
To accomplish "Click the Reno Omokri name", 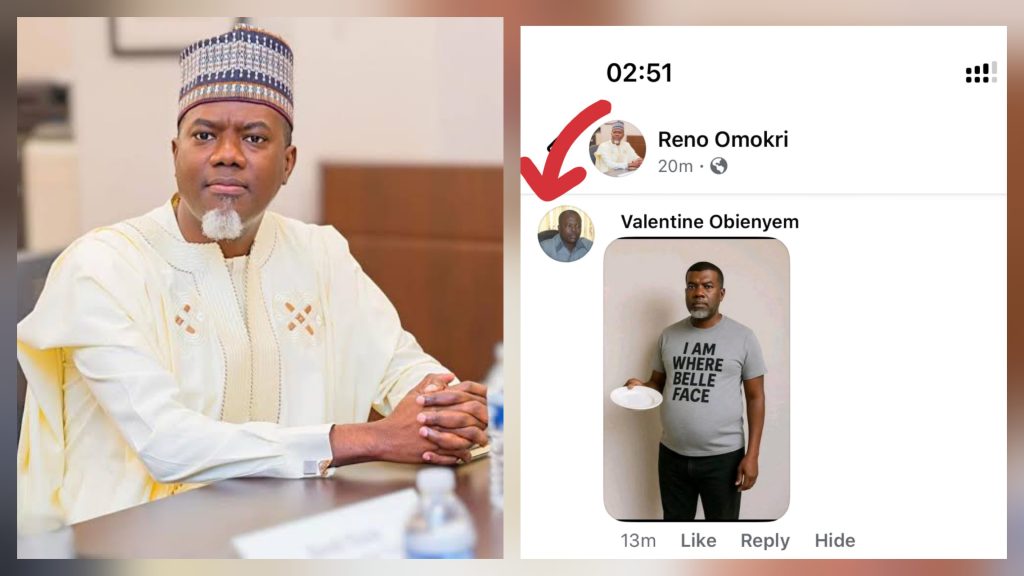I will click(x=723, y=140).
